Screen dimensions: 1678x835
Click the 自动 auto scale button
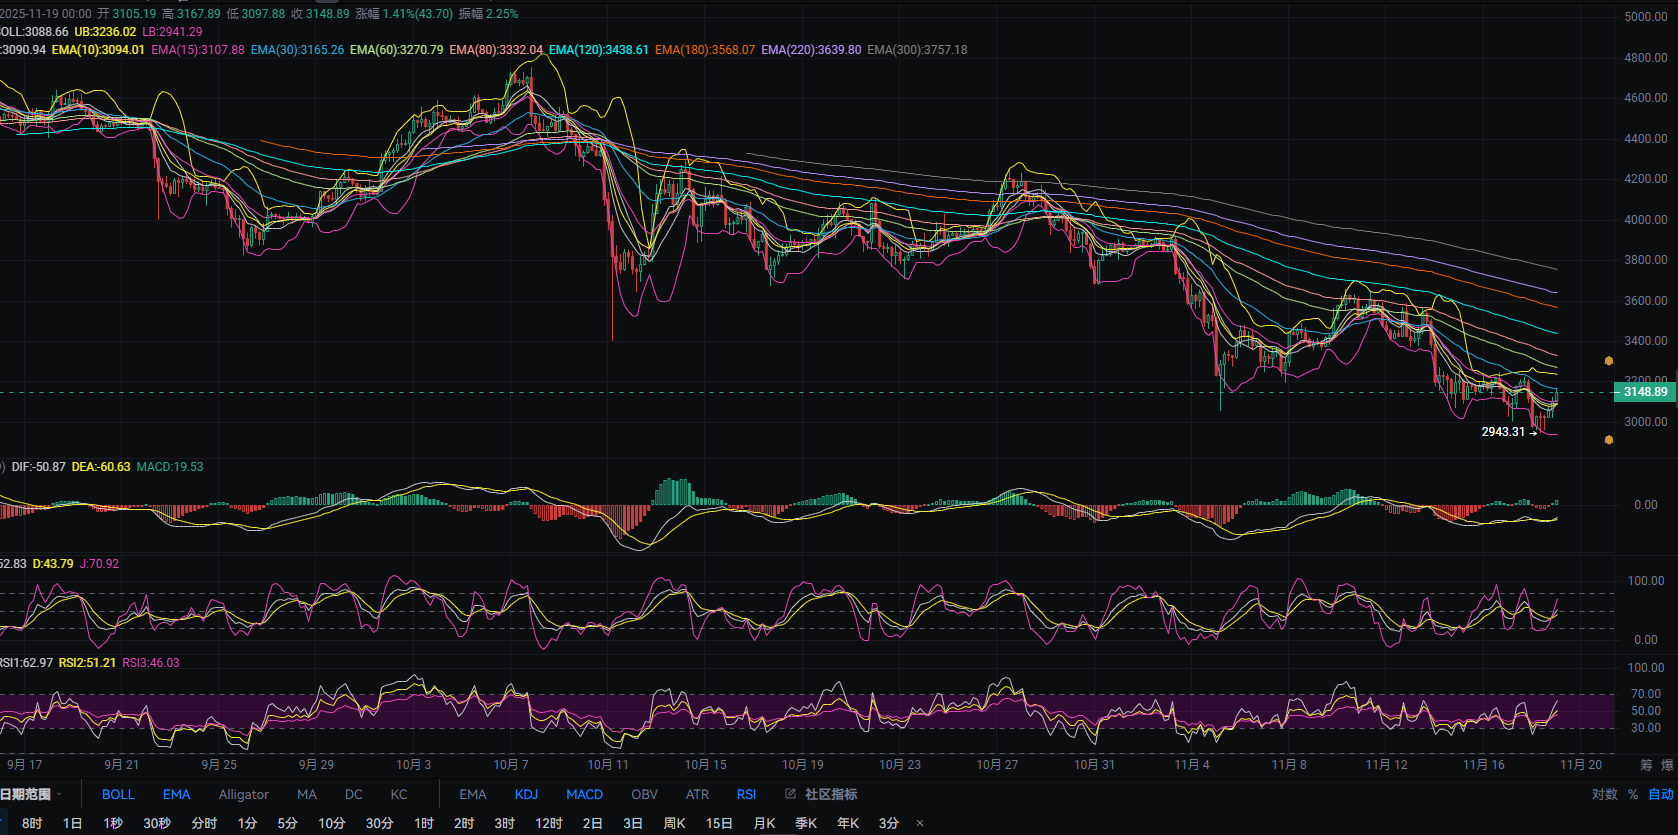[1660, 794]
